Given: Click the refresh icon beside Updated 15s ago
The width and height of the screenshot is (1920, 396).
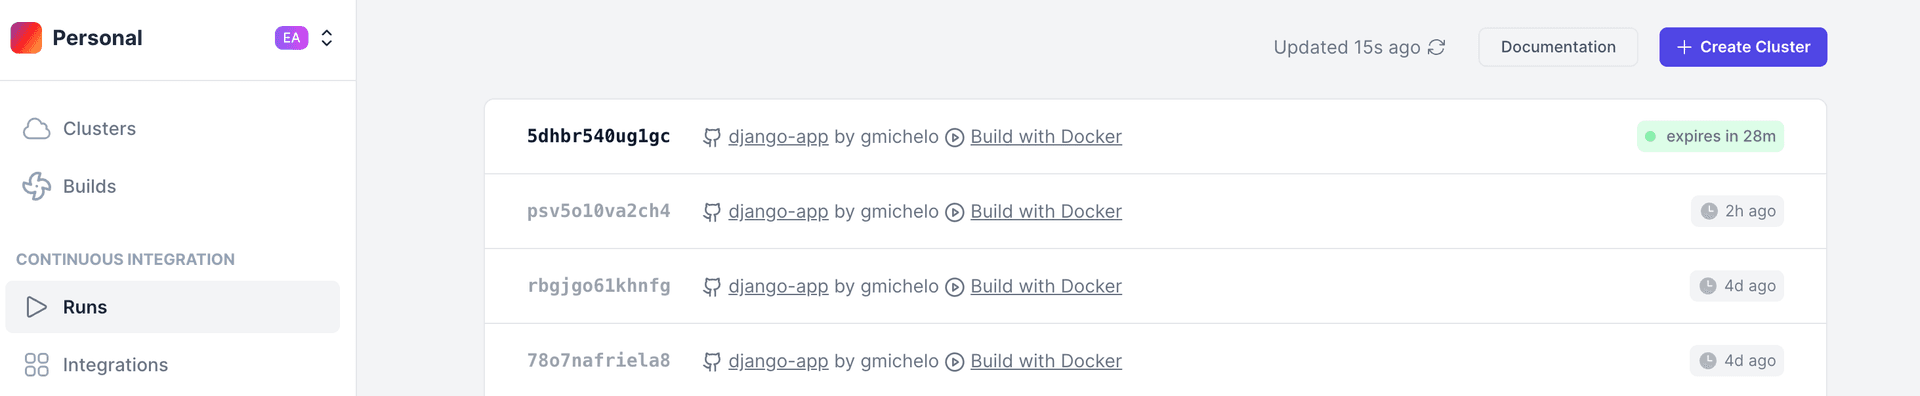Looking at the screenshot, I should 1437,47.
